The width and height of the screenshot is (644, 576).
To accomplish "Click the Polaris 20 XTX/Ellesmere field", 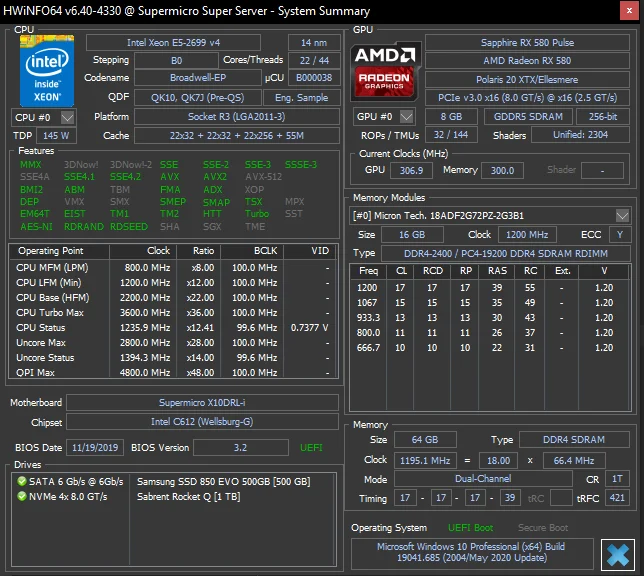I will pyautogui.click(x=527, y=80).
